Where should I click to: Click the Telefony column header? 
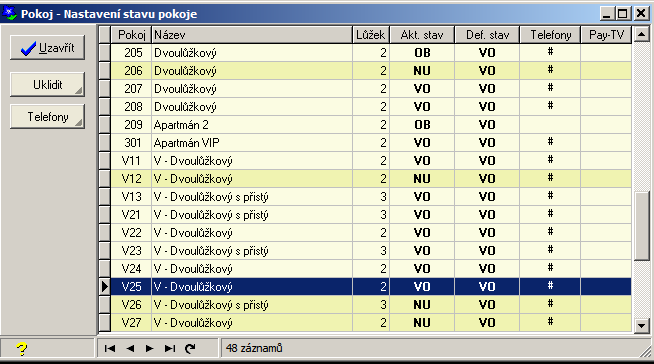coord(550,35)
